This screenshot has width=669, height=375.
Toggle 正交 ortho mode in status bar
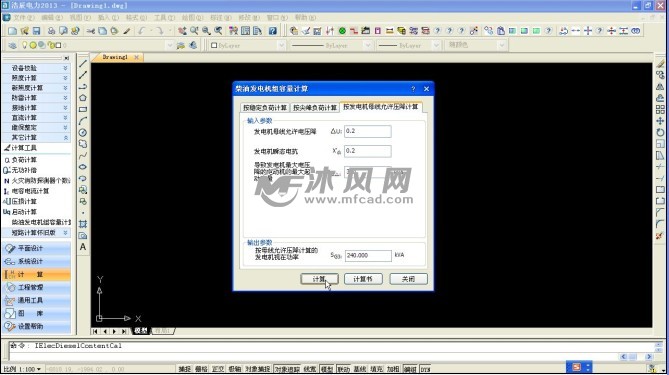pyautogui.click(x=218, y=369)
